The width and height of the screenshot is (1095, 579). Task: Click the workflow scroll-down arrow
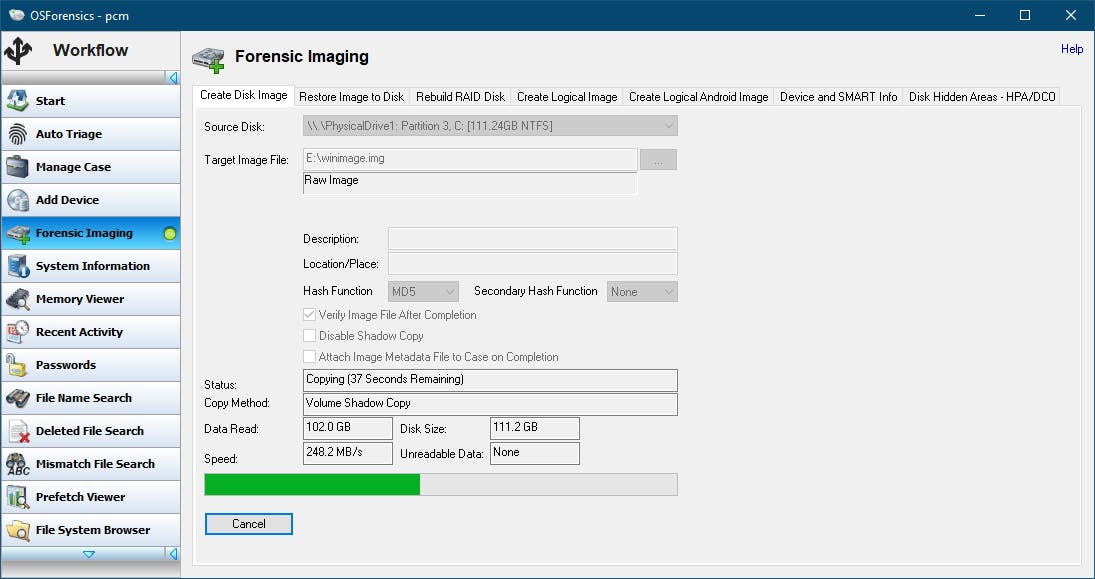[x=89, y=554]
